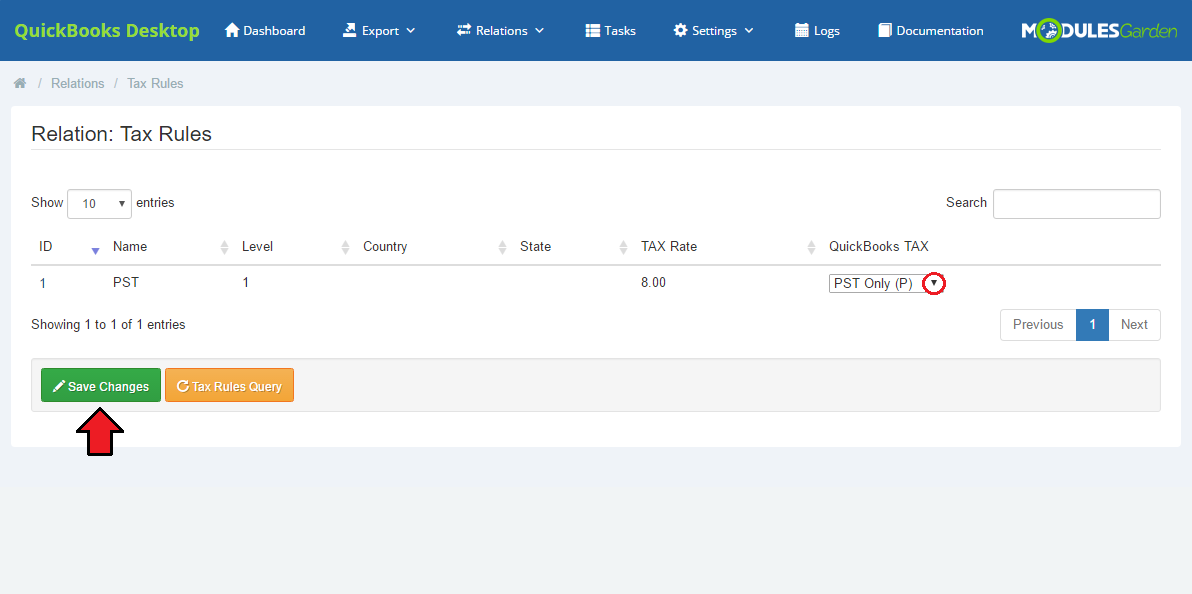
Task: Click the Save Changes button
Action: coord(101,386)
